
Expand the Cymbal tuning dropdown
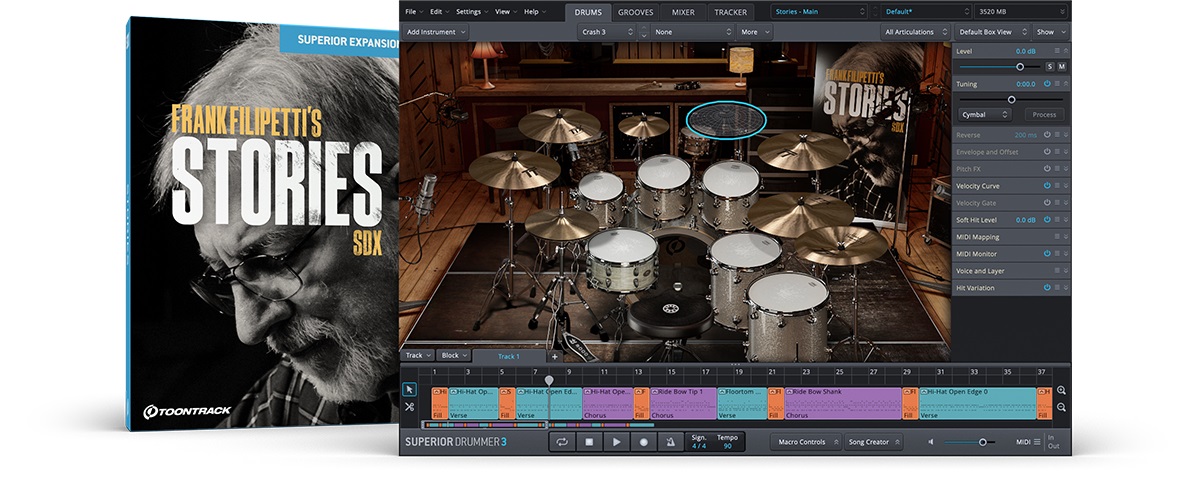986,115
